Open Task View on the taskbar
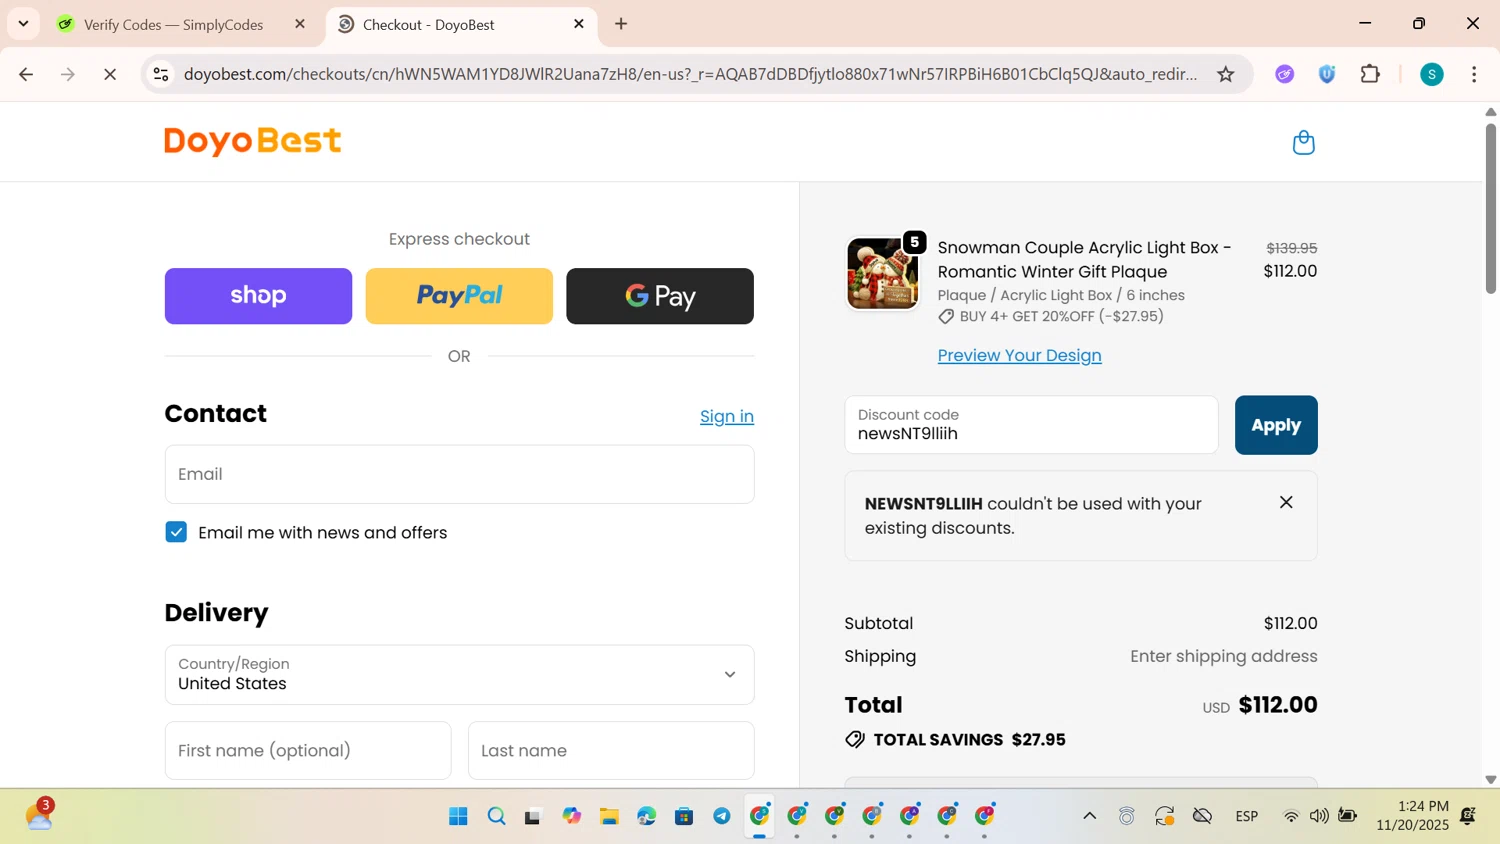The width and height of the screenshot is (1500, 844). click(533, 816)
